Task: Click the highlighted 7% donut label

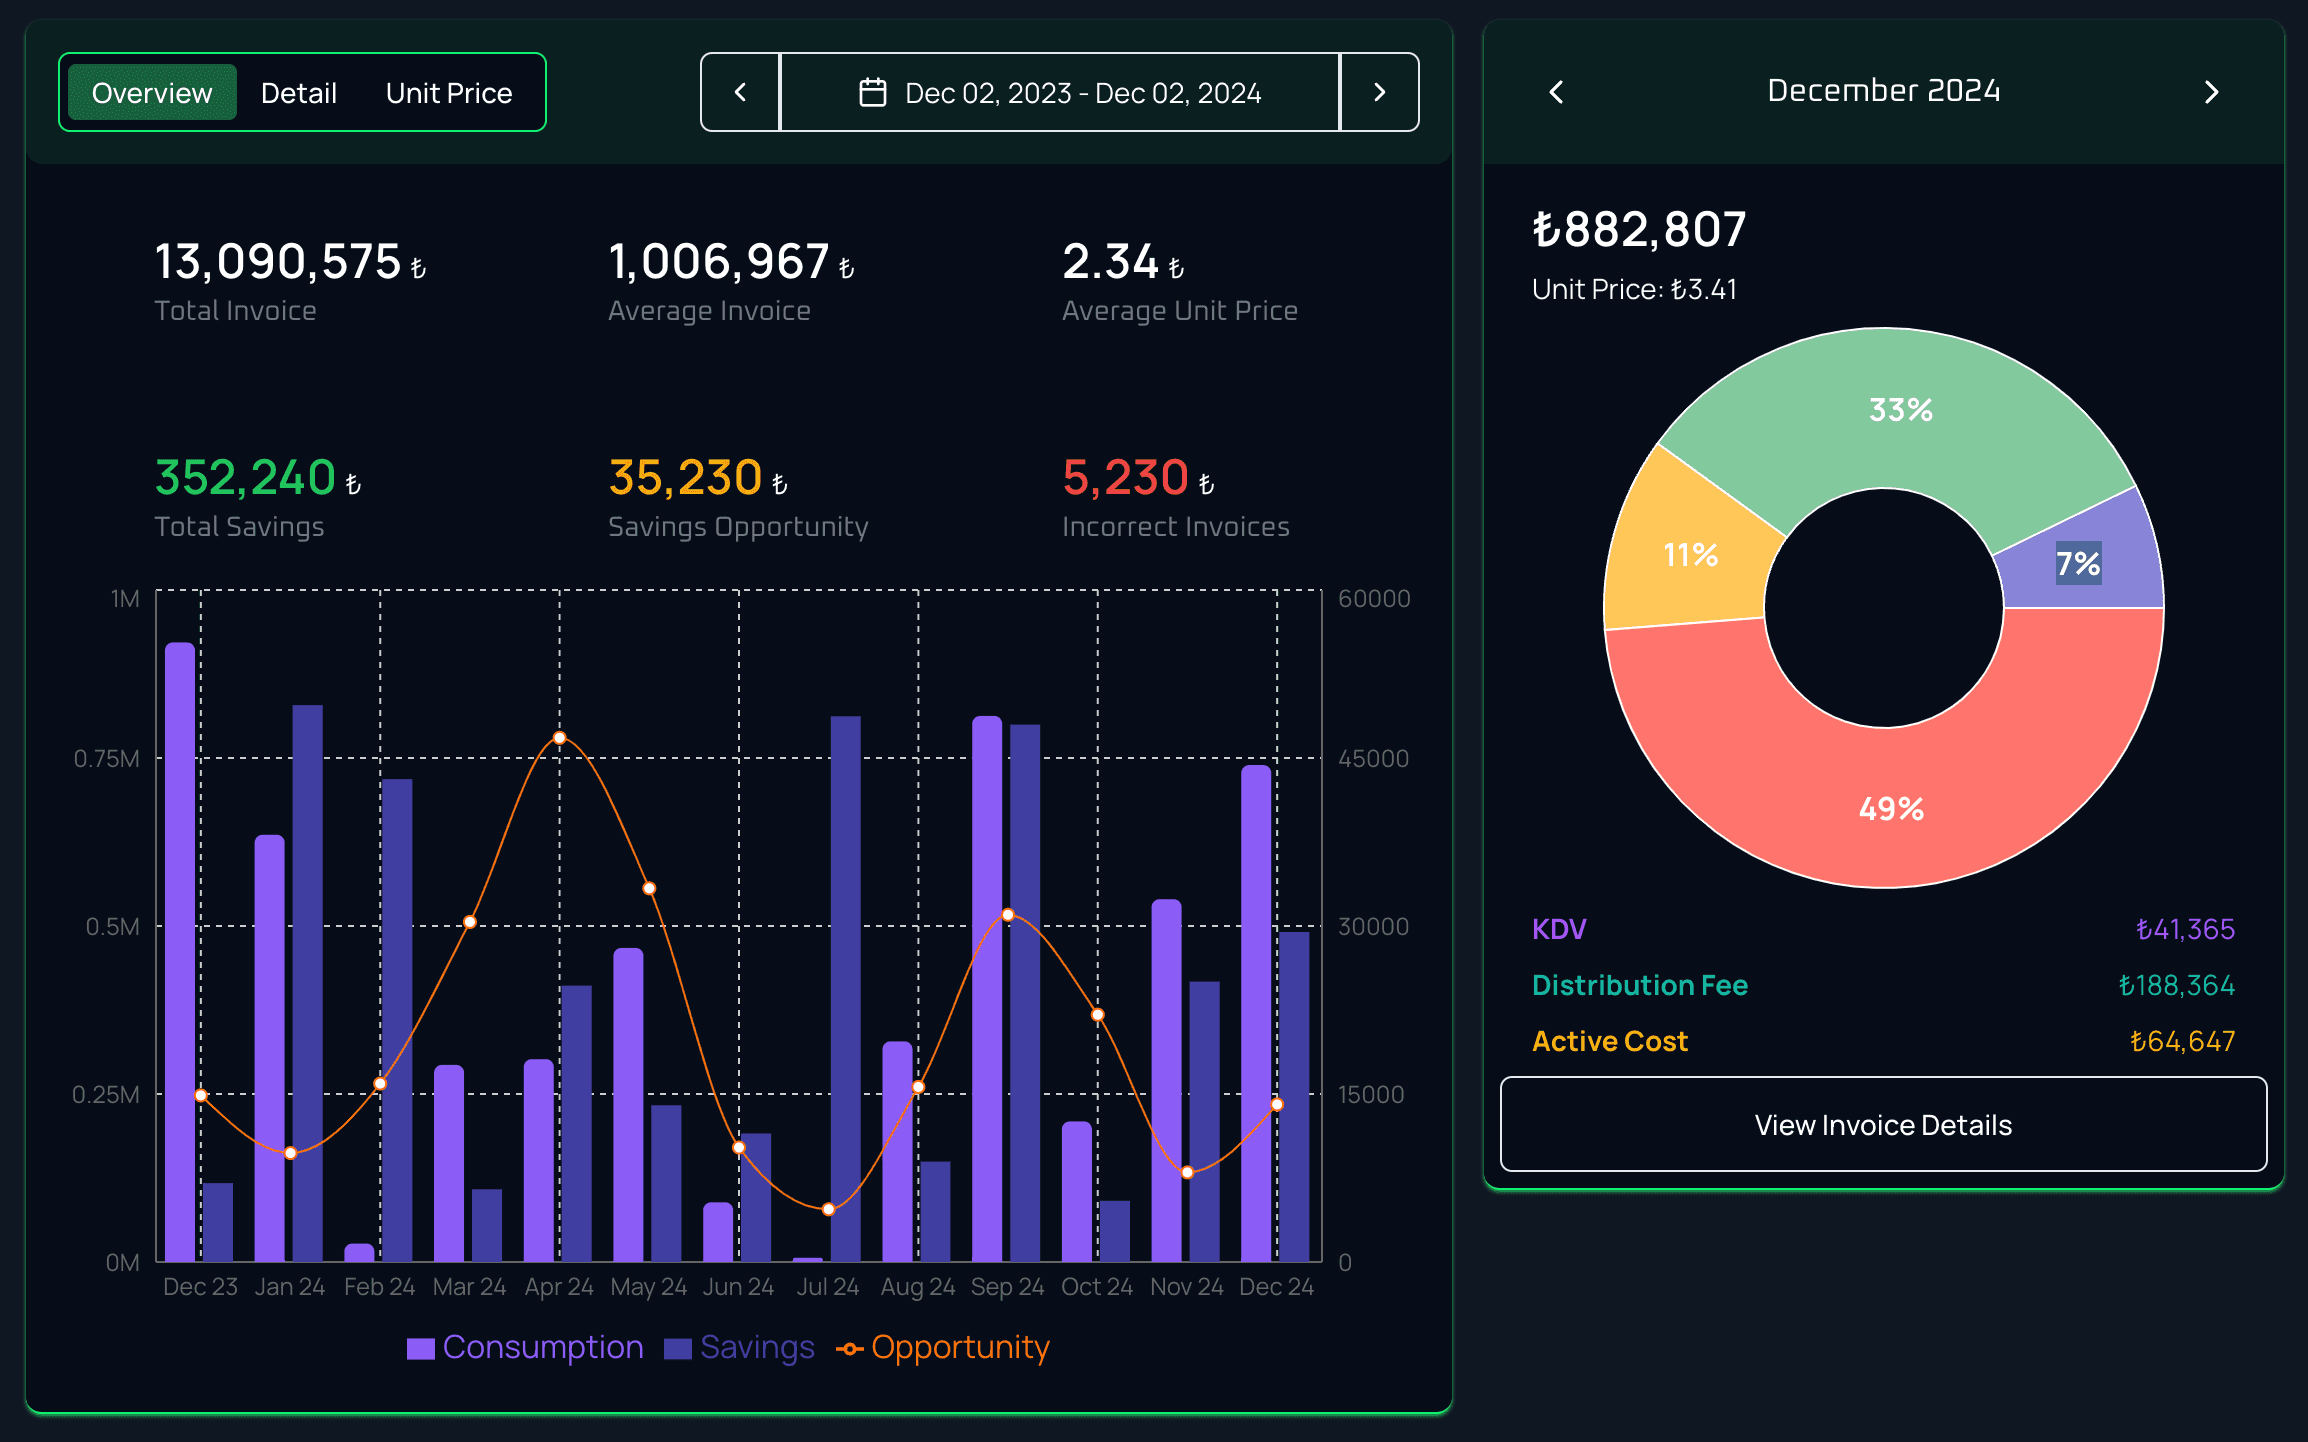Action: 2077,564
